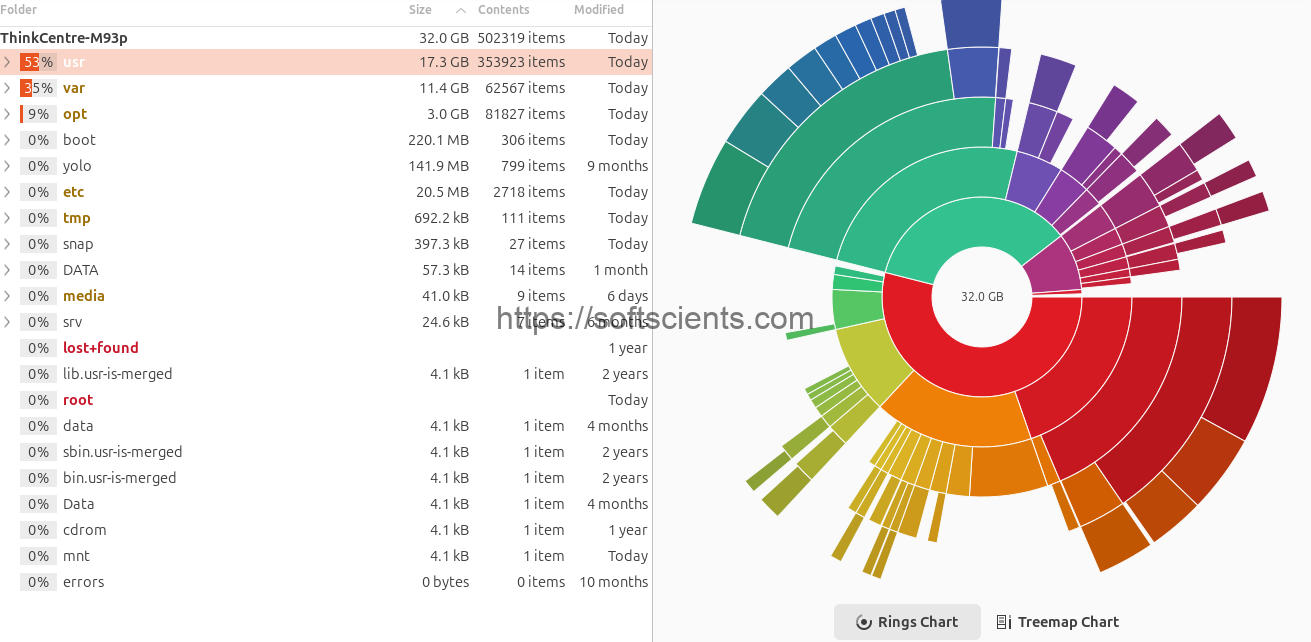1311x642 pixels.
Task: Select the ThinkCentre-M93p root row
Action: point(64,38)
